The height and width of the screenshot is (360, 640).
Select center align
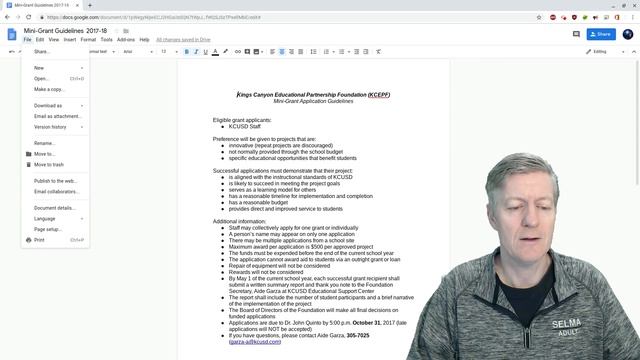(x=282, y=52)
